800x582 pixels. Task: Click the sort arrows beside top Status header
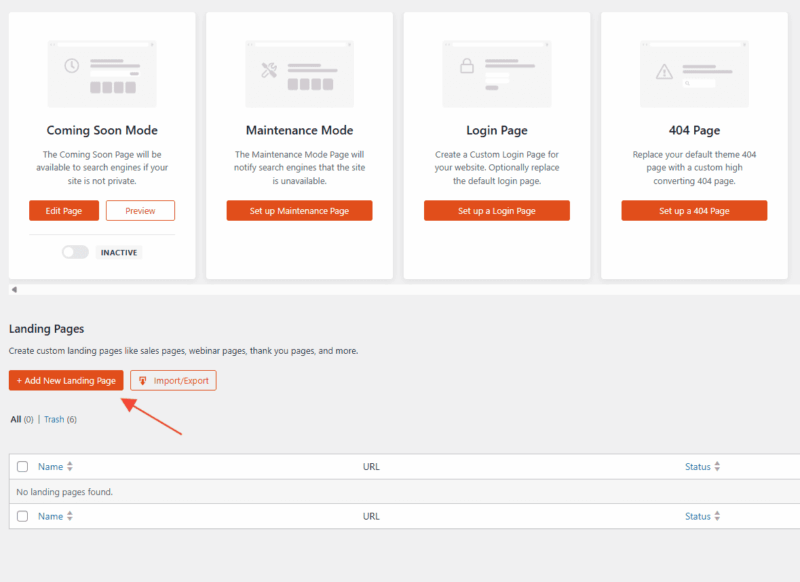pyautogui.click(x=717, y=467)
